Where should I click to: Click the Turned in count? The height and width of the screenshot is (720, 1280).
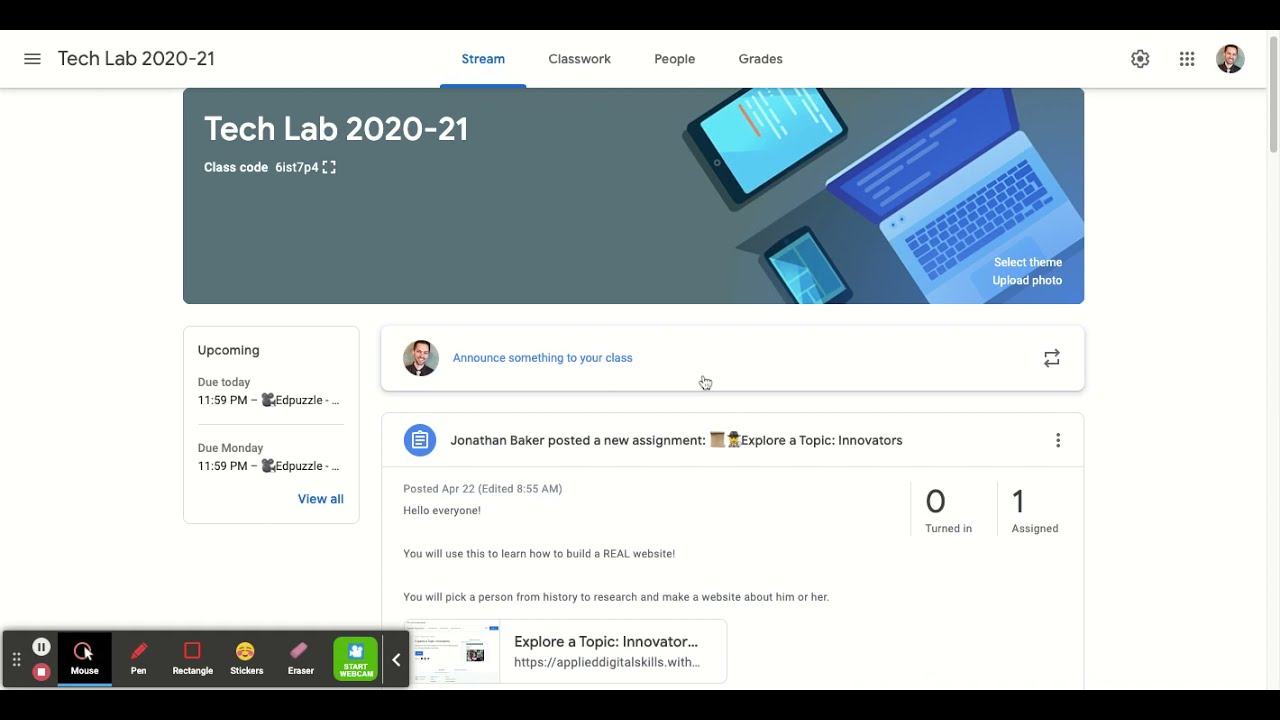coord(948,510)
